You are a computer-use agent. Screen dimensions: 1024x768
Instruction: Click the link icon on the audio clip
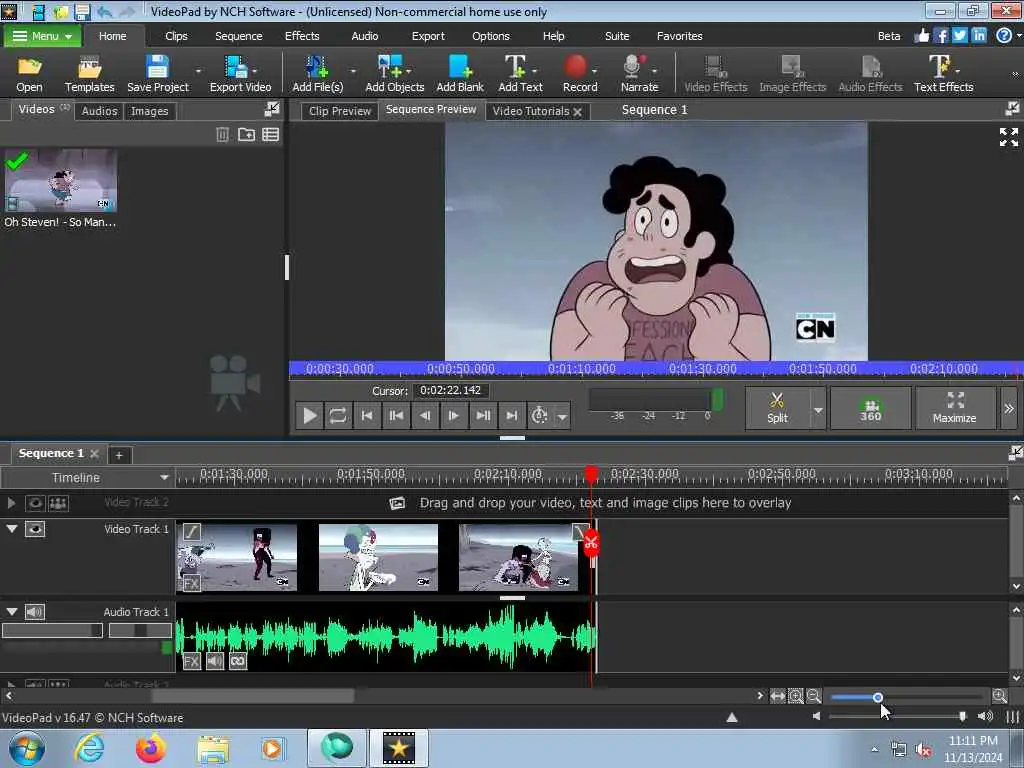pyautogui.click(x=238, y=661)
